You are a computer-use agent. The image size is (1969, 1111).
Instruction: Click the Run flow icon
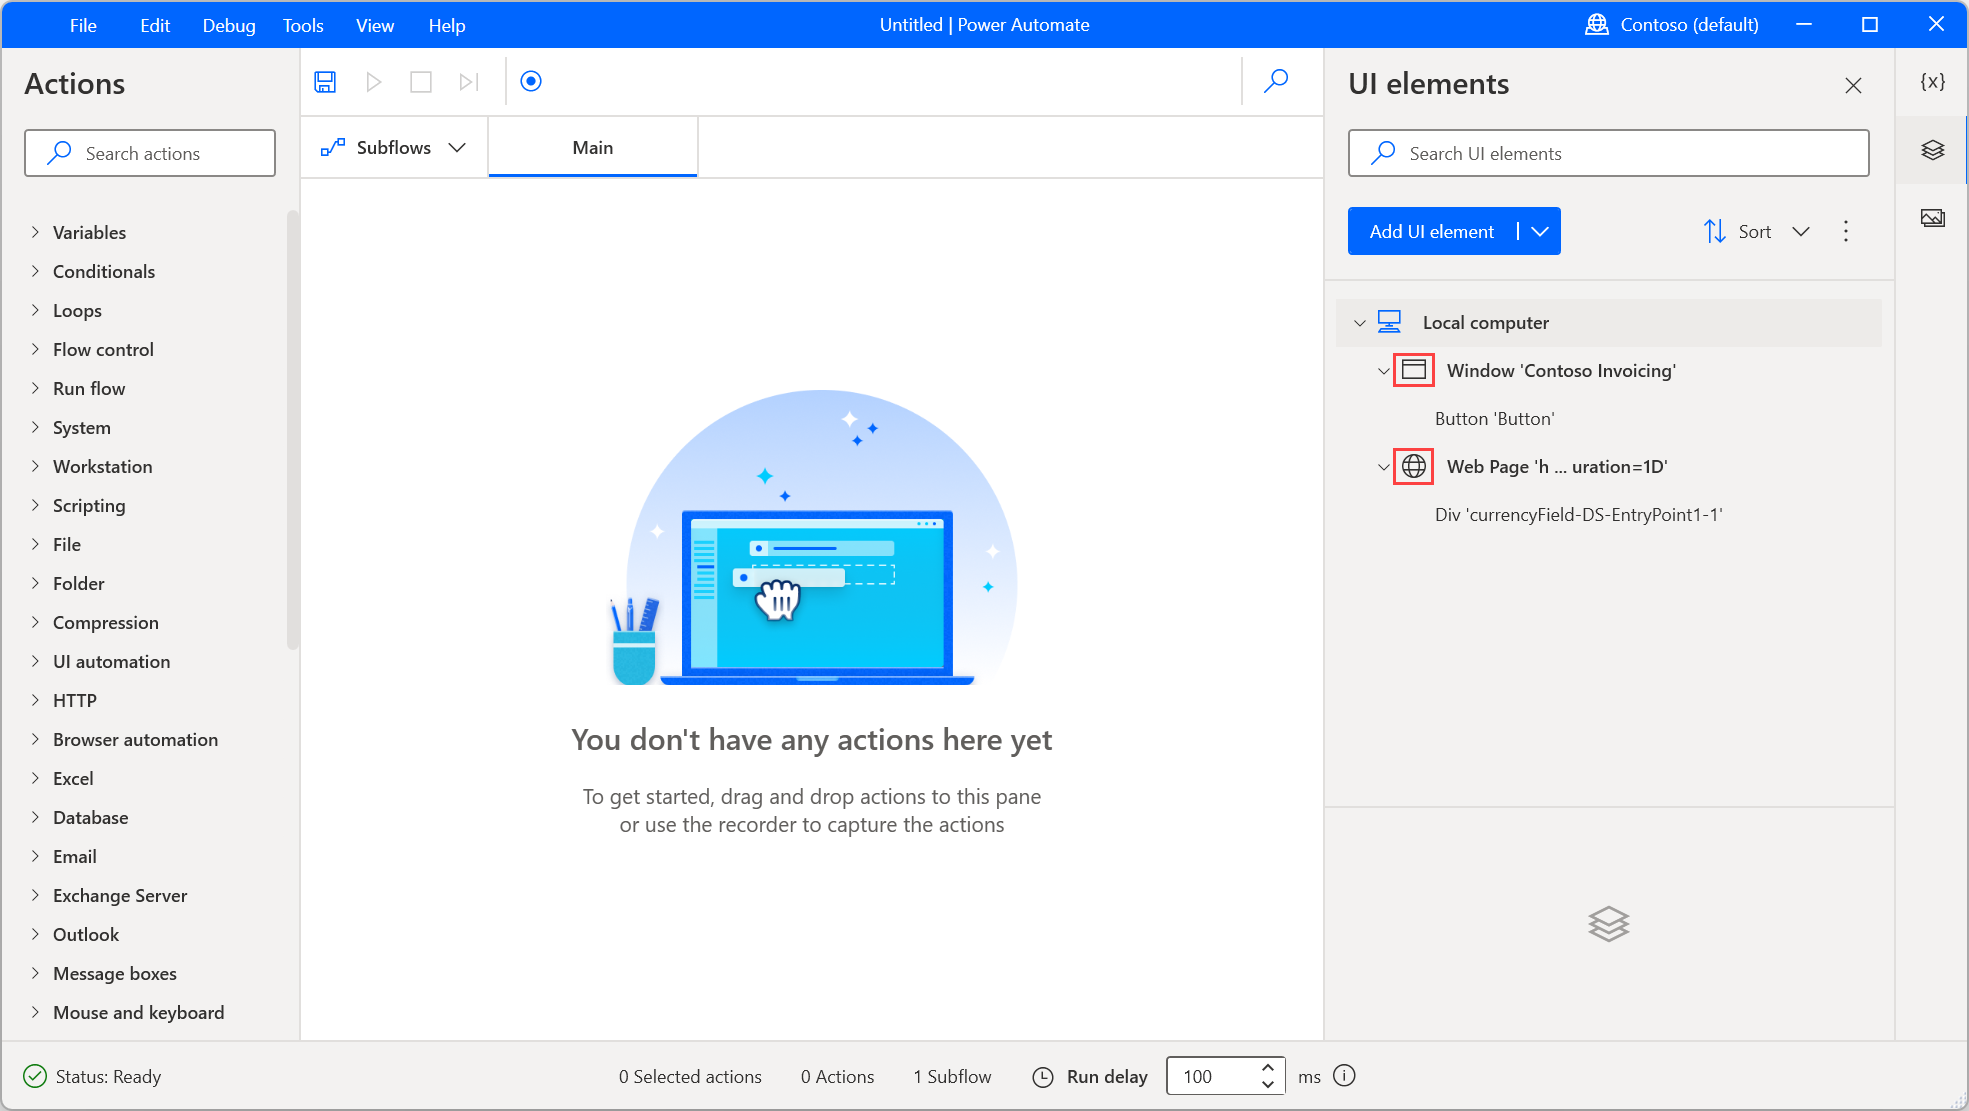375,81
